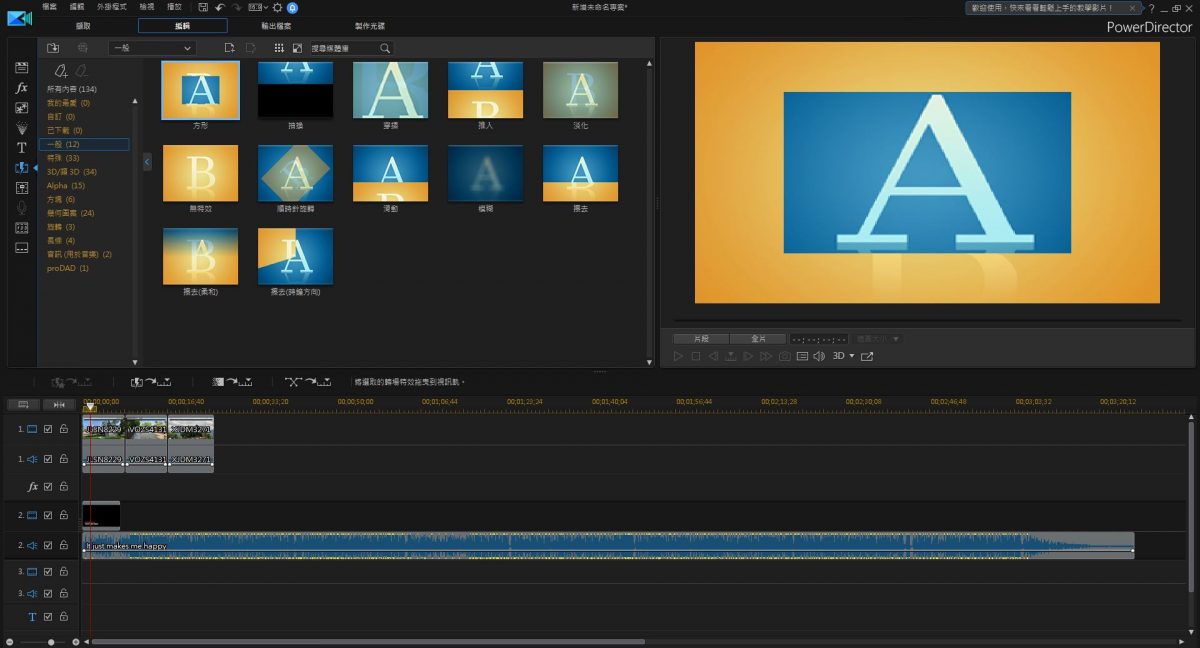Image resolution: width=1200 pixels, height=648 pixels.
Task: Collapse the category panel with side arrow
Action: pos(147,161)
